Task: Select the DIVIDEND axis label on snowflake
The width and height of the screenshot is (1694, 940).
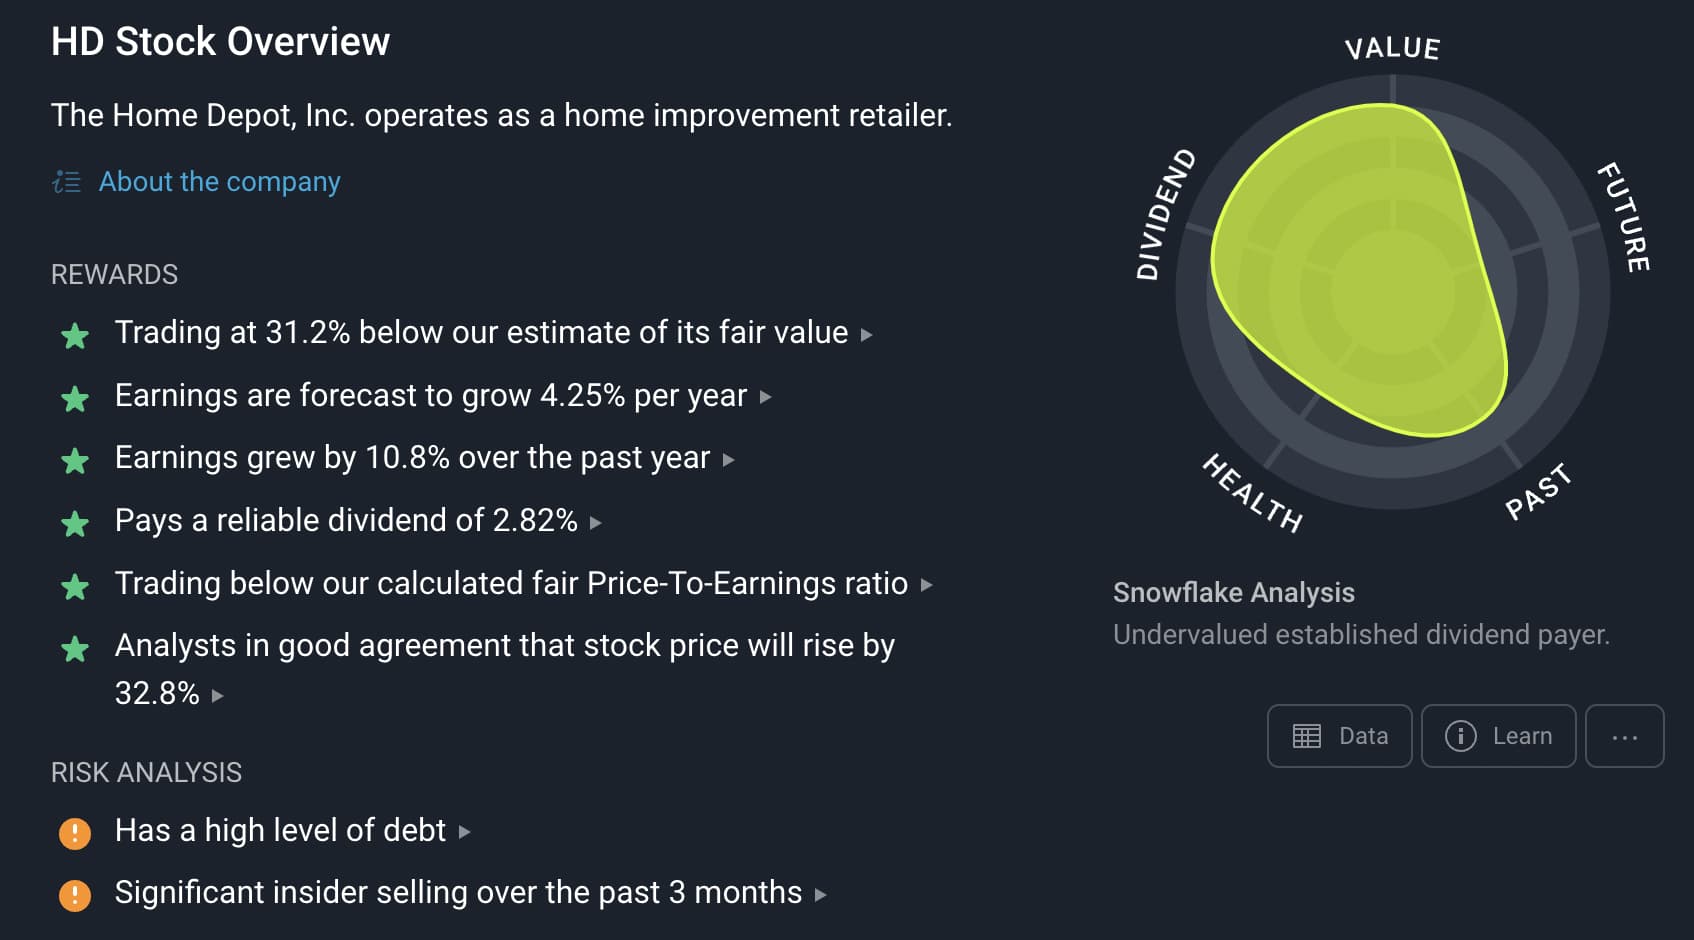Action: click(x=1165, y=214)
